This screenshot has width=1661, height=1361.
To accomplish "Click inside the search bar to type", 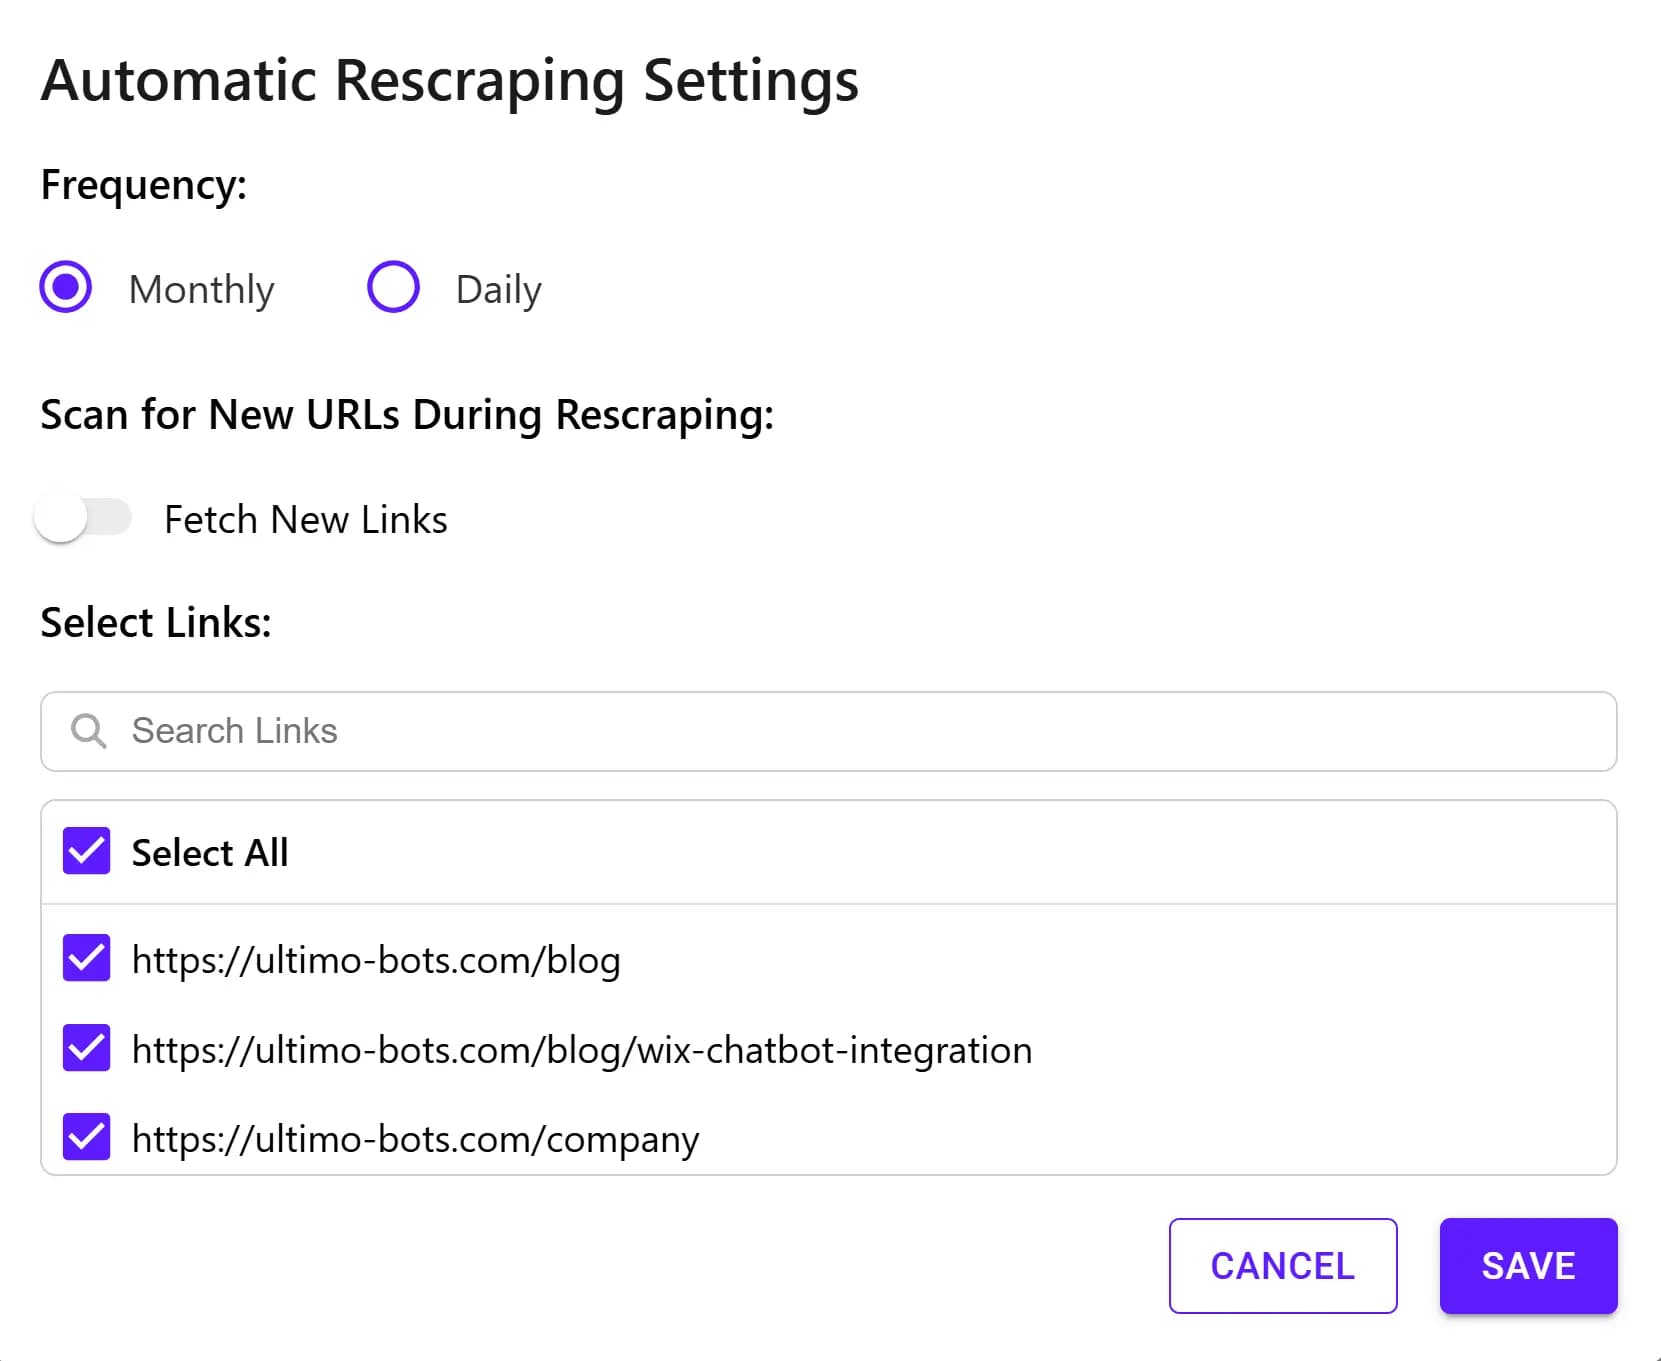I will pos(400,731).
